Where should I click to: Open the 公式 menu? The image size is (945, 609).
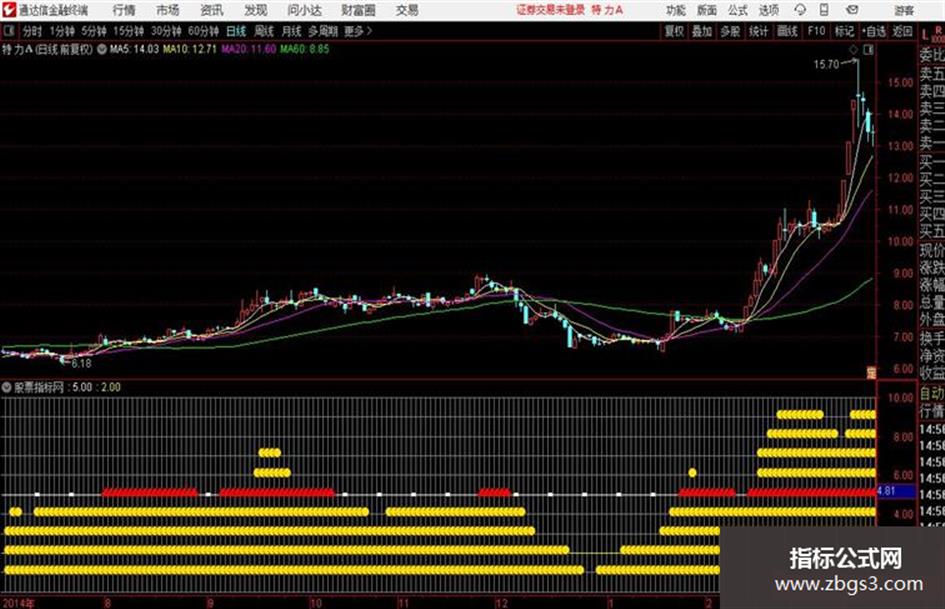[738, 10]
